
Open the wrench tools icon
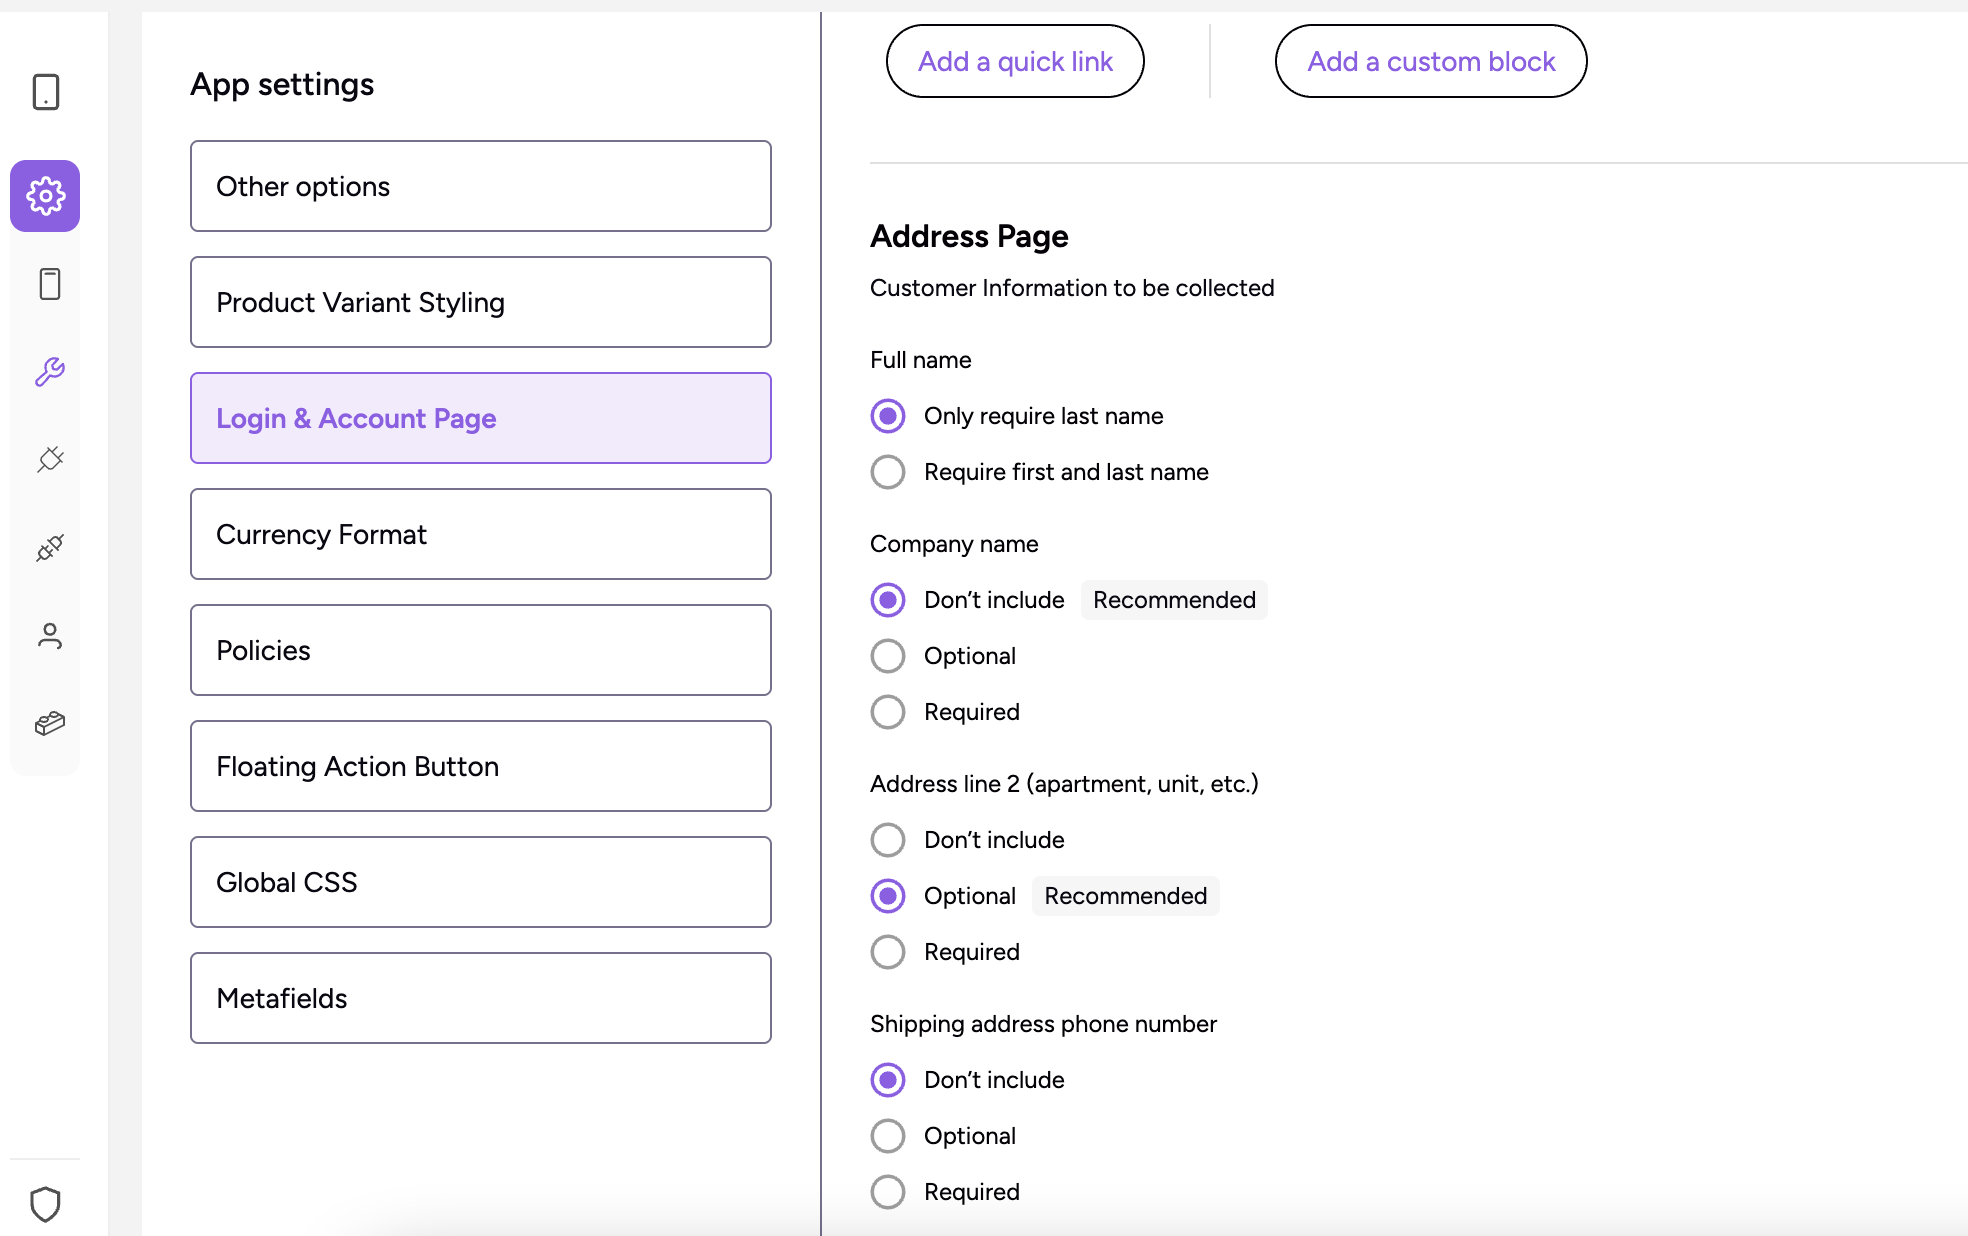(49, 372)
